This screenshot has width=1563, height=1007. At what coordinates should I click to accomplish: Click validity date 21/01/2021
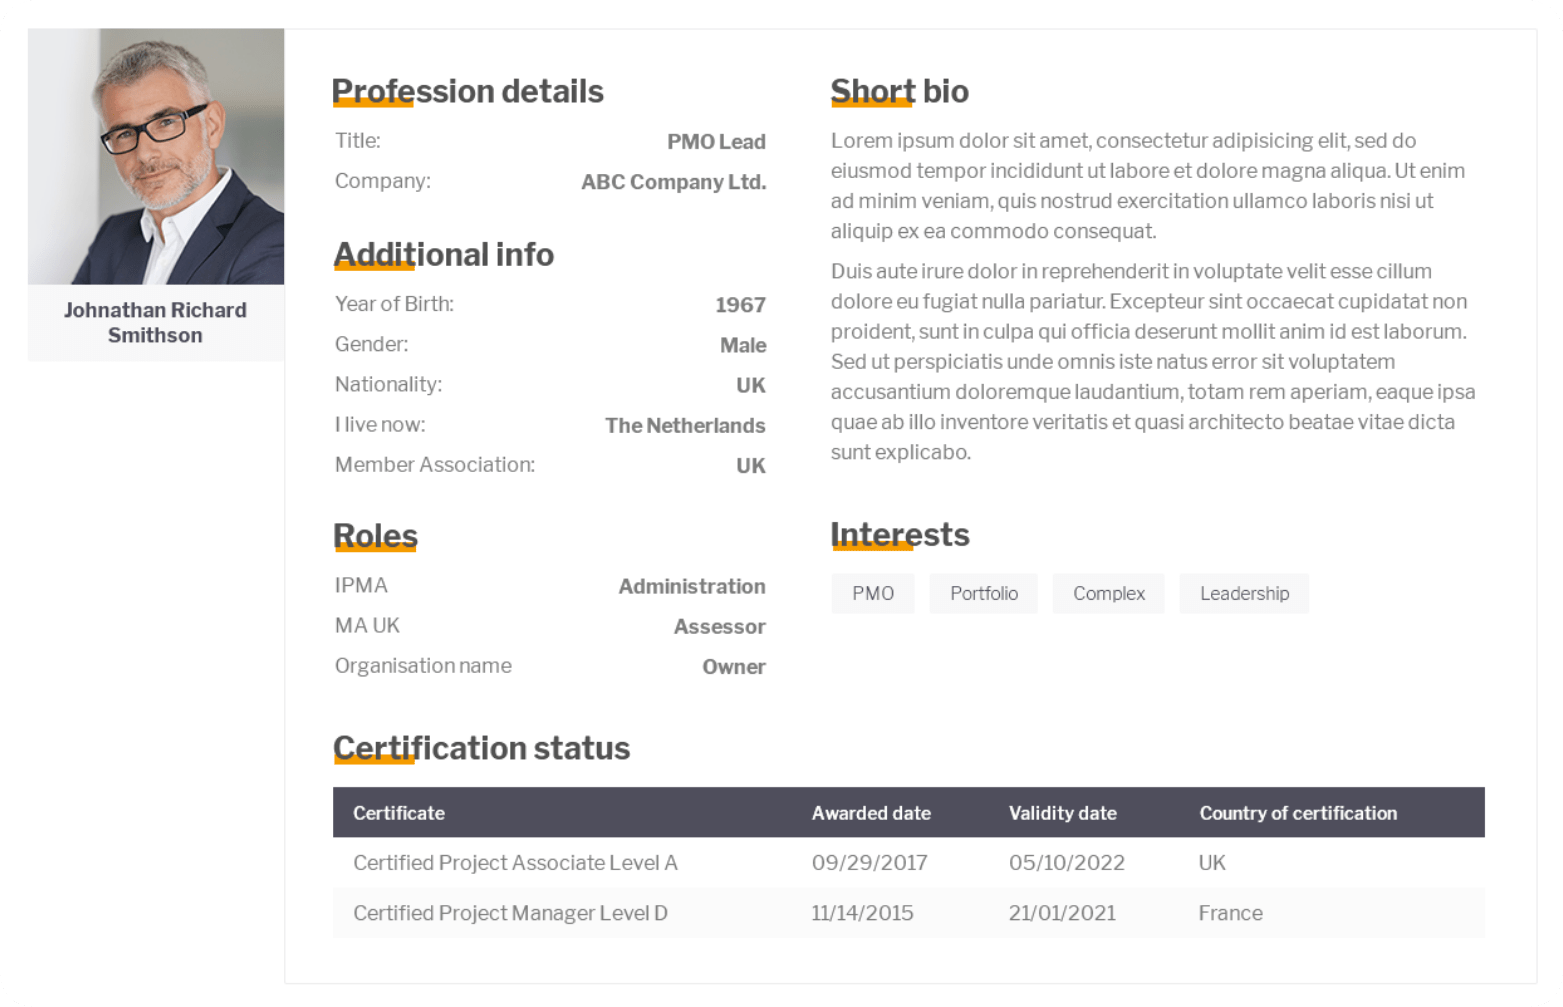coord(1062,912)
